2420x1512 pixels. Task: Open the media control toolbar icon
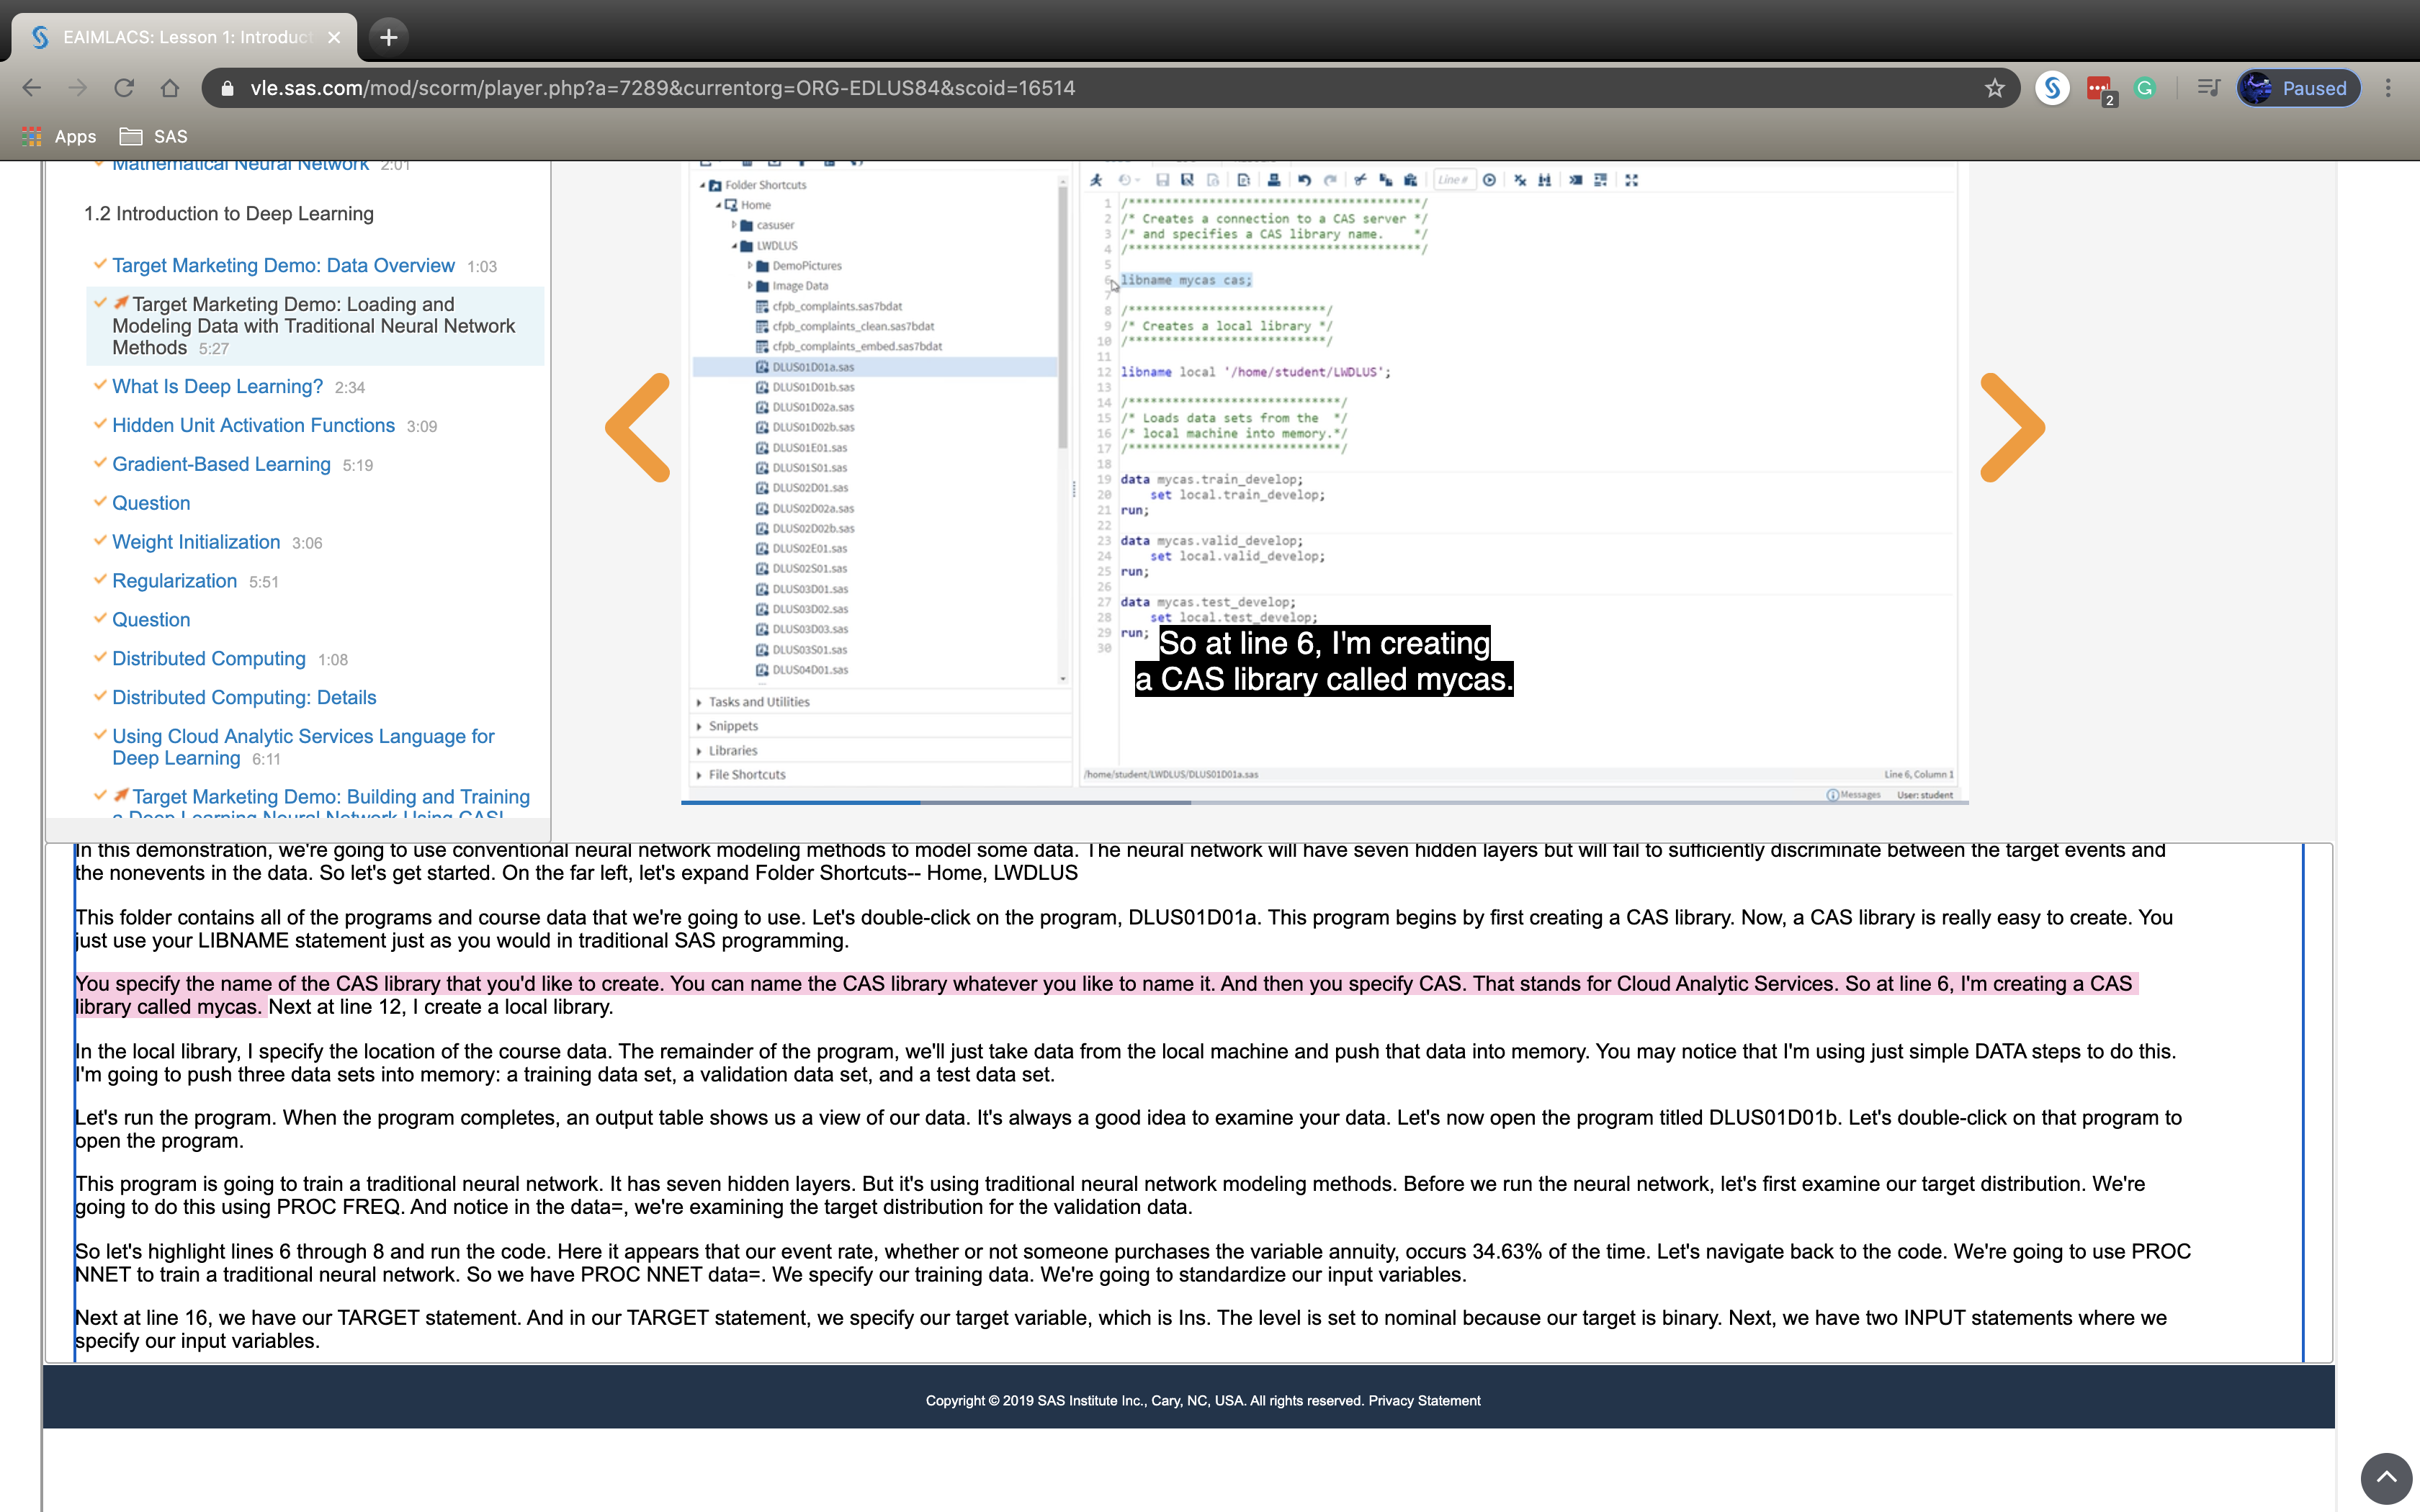pyautogui.click(x=2208, y=88)
